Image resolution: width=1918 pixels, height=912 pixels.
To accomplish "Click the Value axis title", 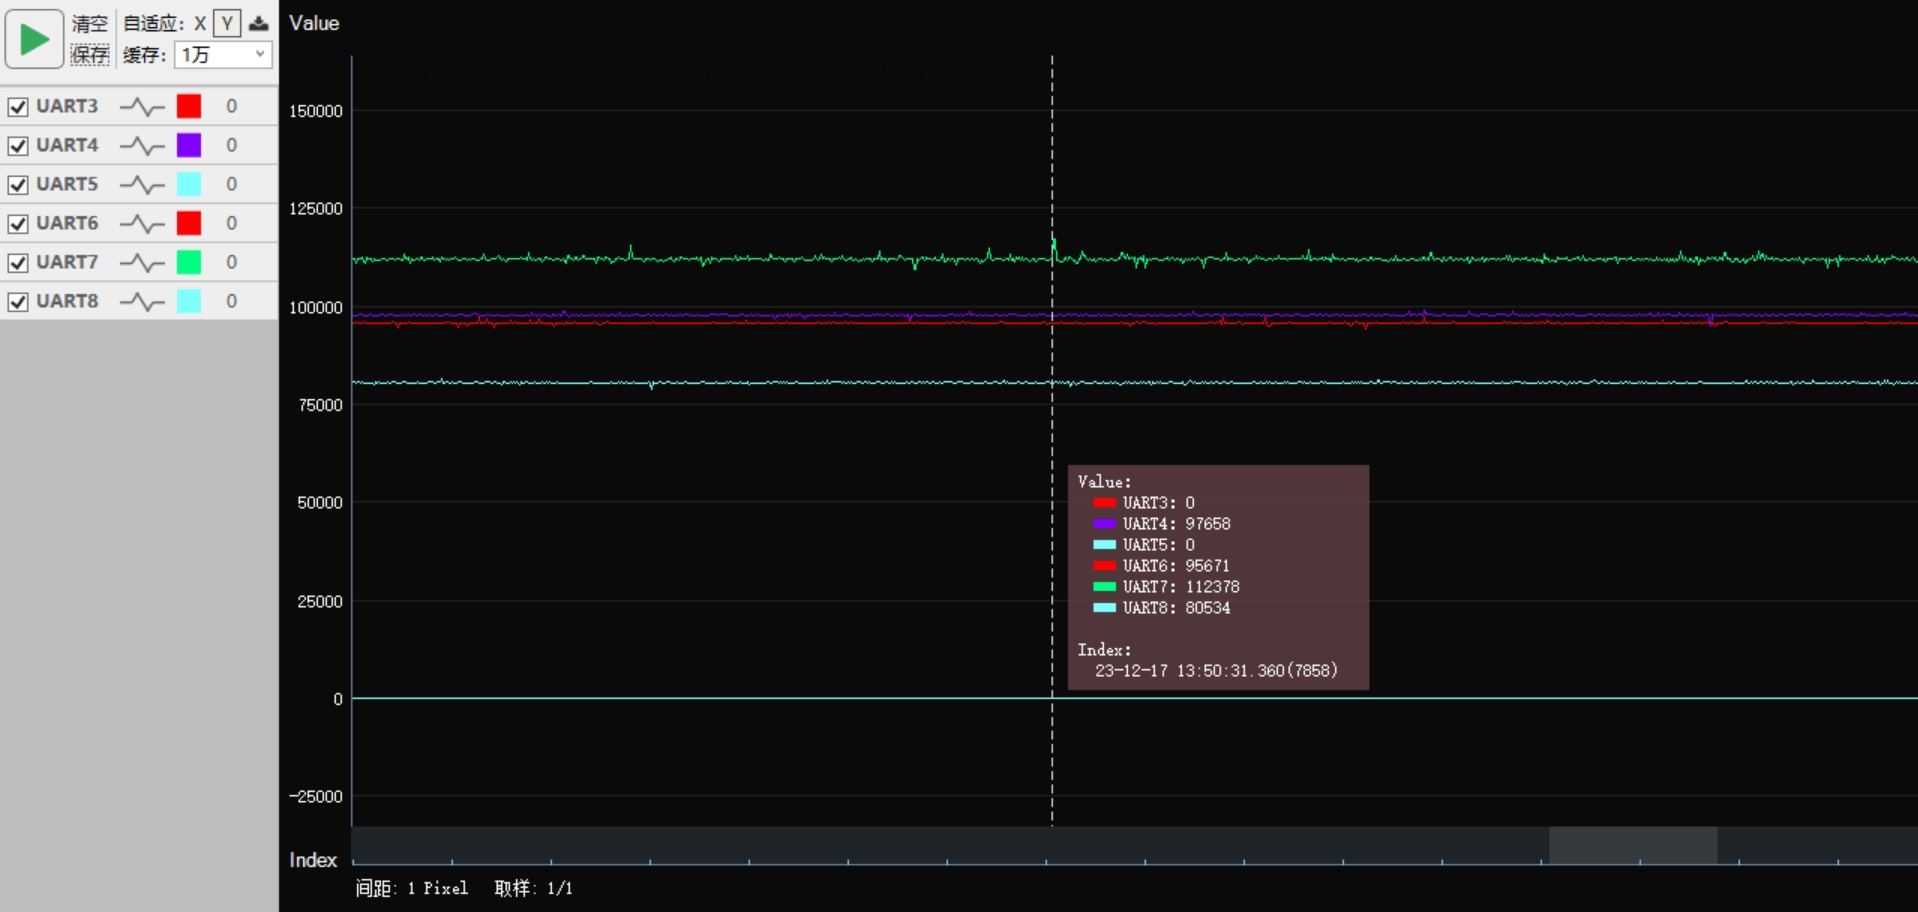I will pyautogui.click(x=314, y=23).
